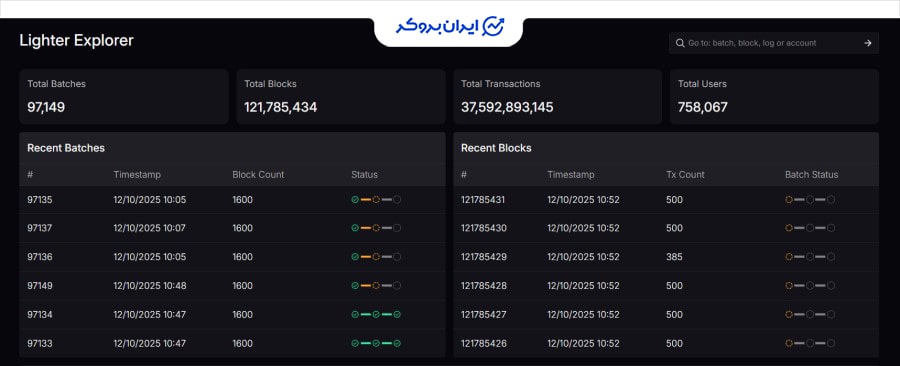This screenshot has height=366, width=900.
Task: Click the Timestamp header in Recent Batches
Action: click(x=137, y=174)
